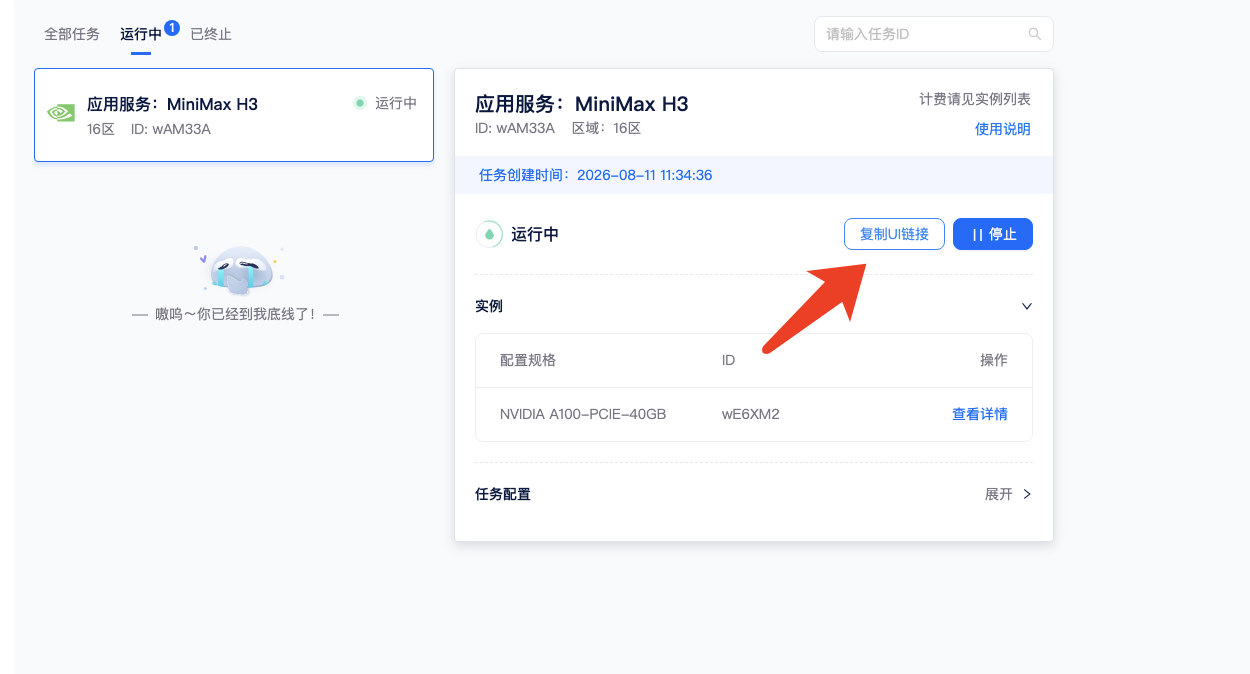1250x674 pixels.
Task: Collapse the 实例 section chevron
Action: click(x=1026, y=306)
